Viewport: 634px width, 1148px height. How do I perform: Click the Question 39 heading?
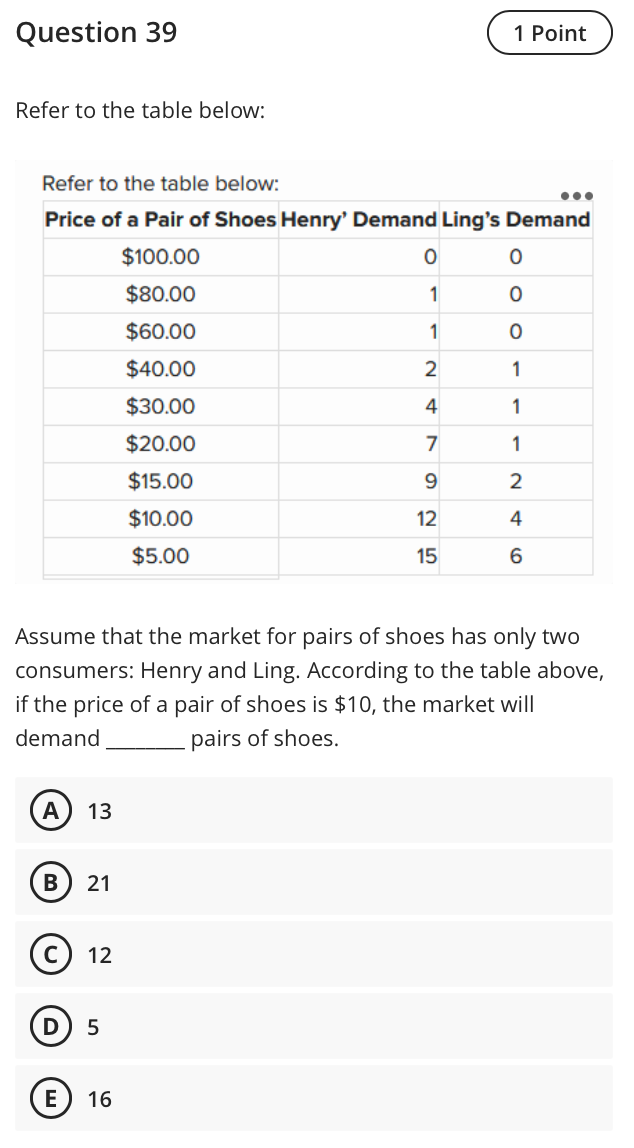(97, 33)
